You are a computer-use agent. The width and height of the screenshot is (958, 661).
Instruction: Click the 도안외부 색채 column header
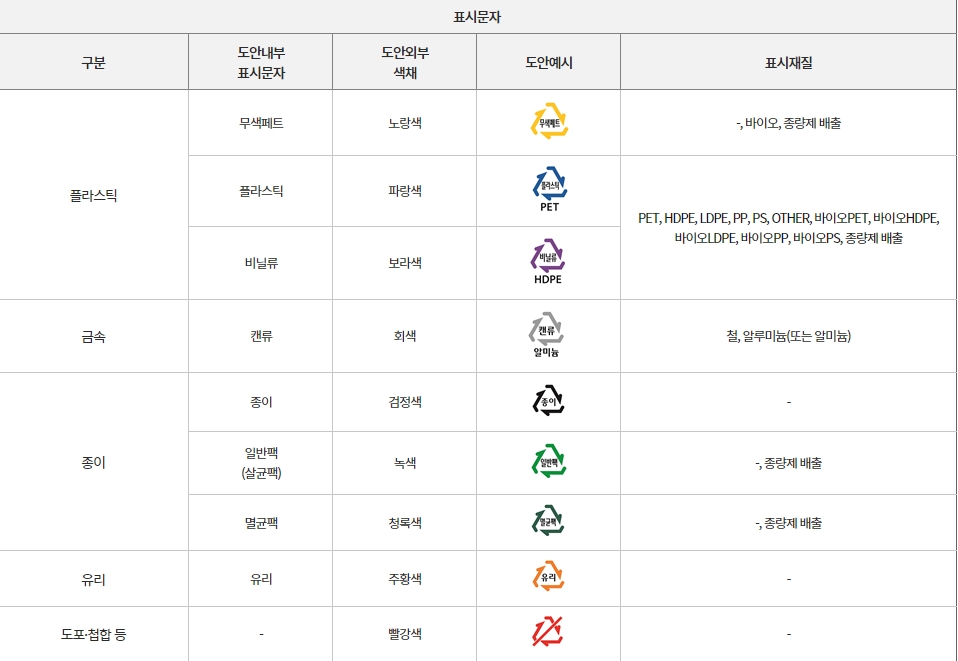pos(405,62)
